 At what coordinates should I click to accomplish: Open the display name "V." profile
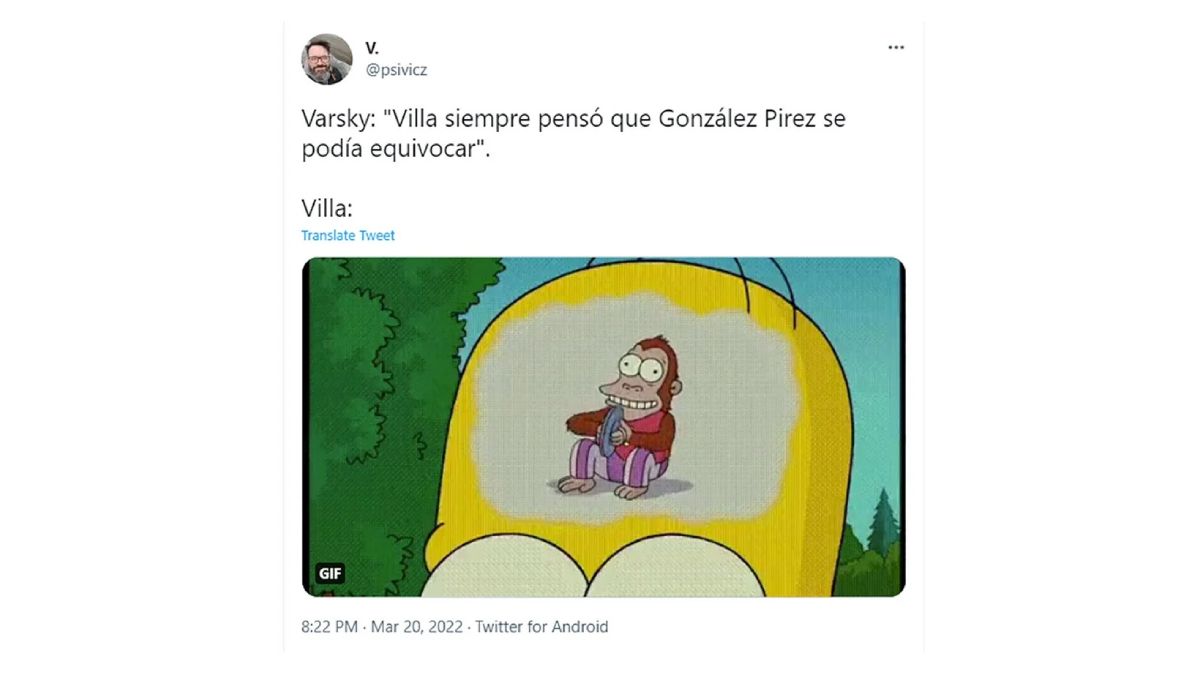coord(372,47)
